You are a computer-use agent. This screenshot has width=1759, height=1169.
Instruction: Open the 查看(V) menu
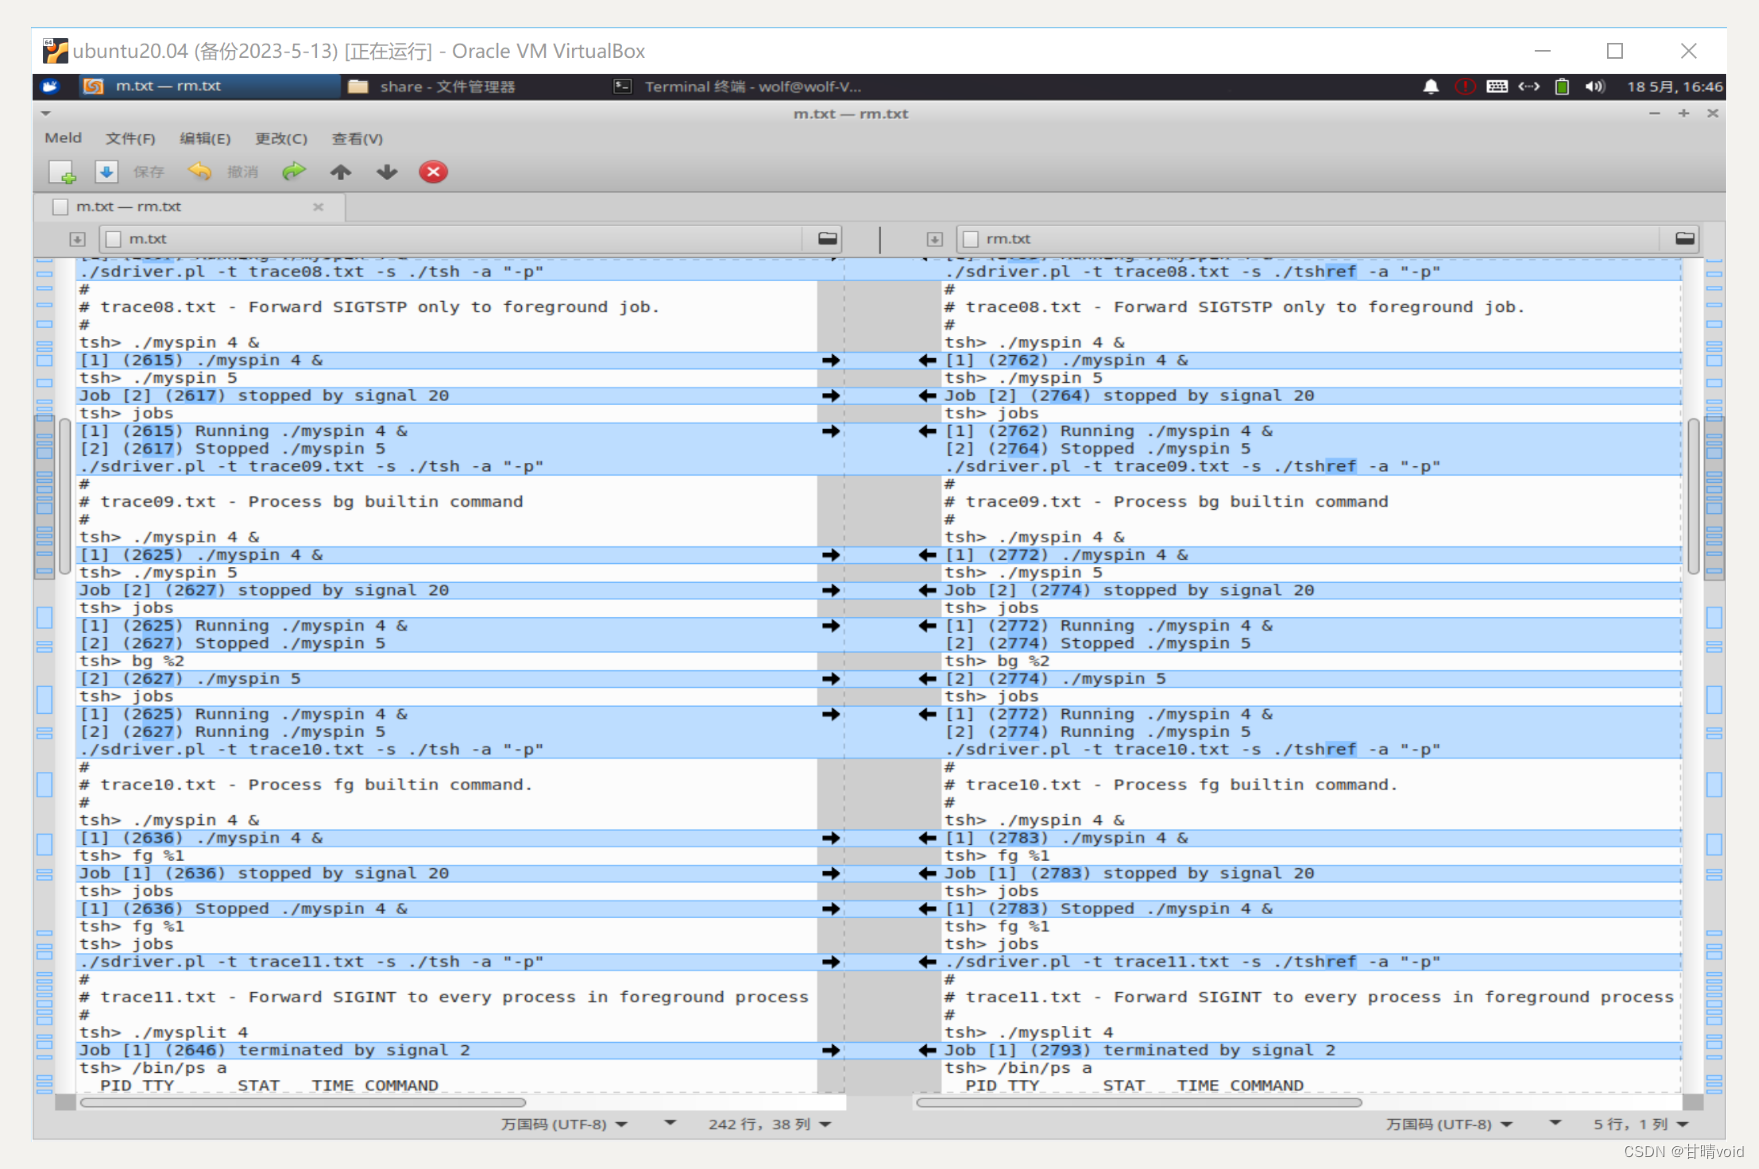click(x=357, y=138)
